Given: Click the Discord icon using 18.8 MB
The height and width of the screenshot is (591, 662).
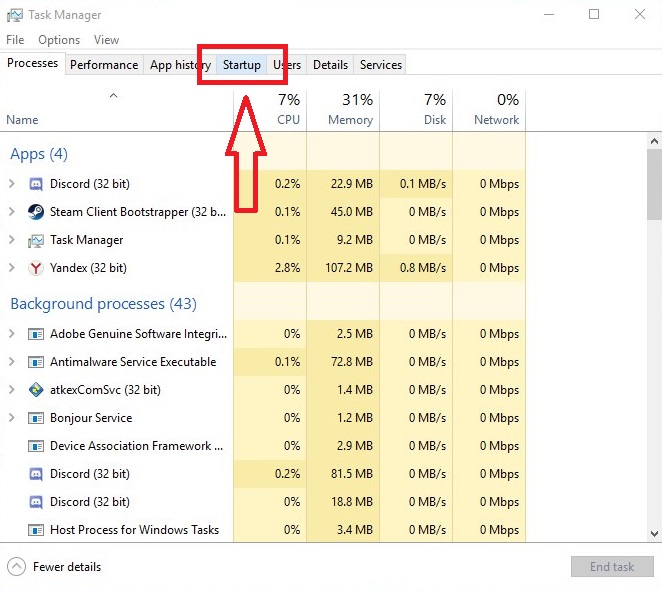Looking at the screenshot, I should tap(36, 502).
